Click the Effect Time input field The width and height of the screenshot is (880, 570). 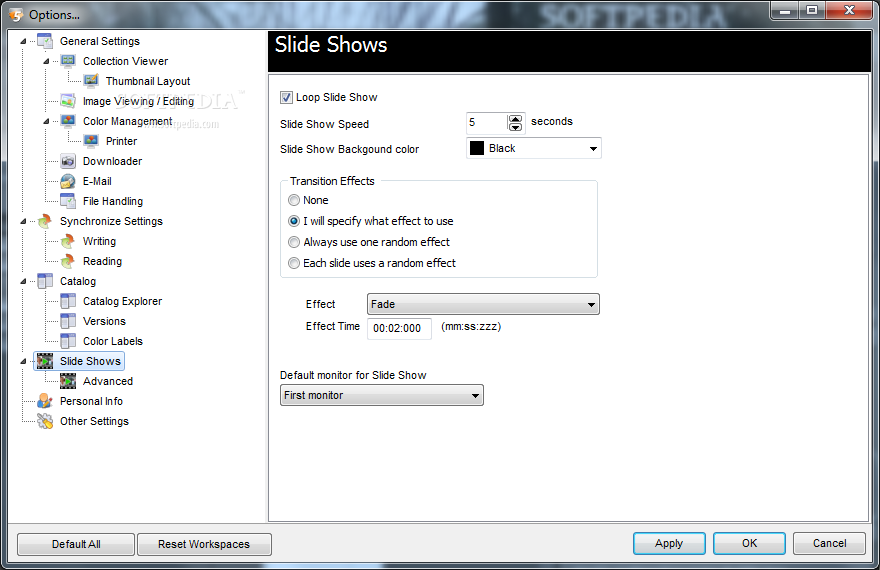399,328
